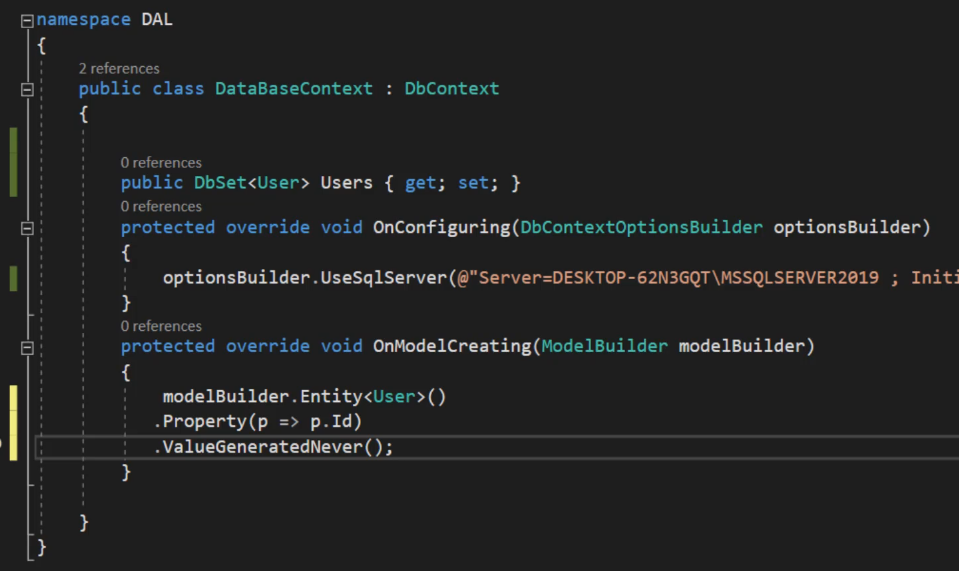Open "0 references" above OnModelCreating
Viewport: 959px width, 571px height.
pos(161,326)
